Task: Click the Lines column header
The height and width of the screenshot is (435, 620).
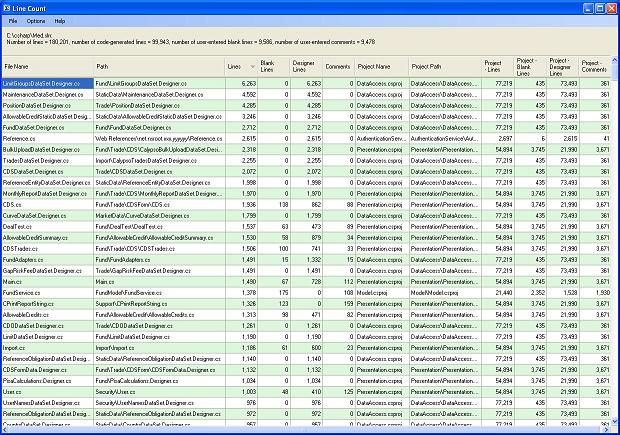Action: click(x=241, y=66)
